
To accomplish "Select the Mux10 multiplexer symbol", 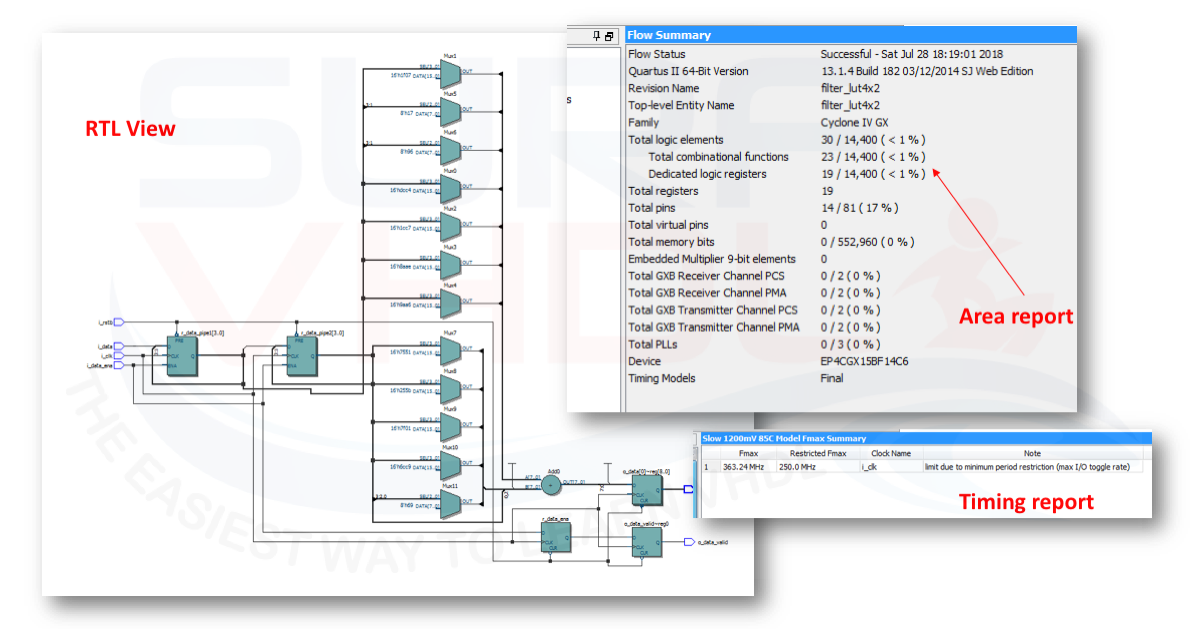I will coord(450,464).
